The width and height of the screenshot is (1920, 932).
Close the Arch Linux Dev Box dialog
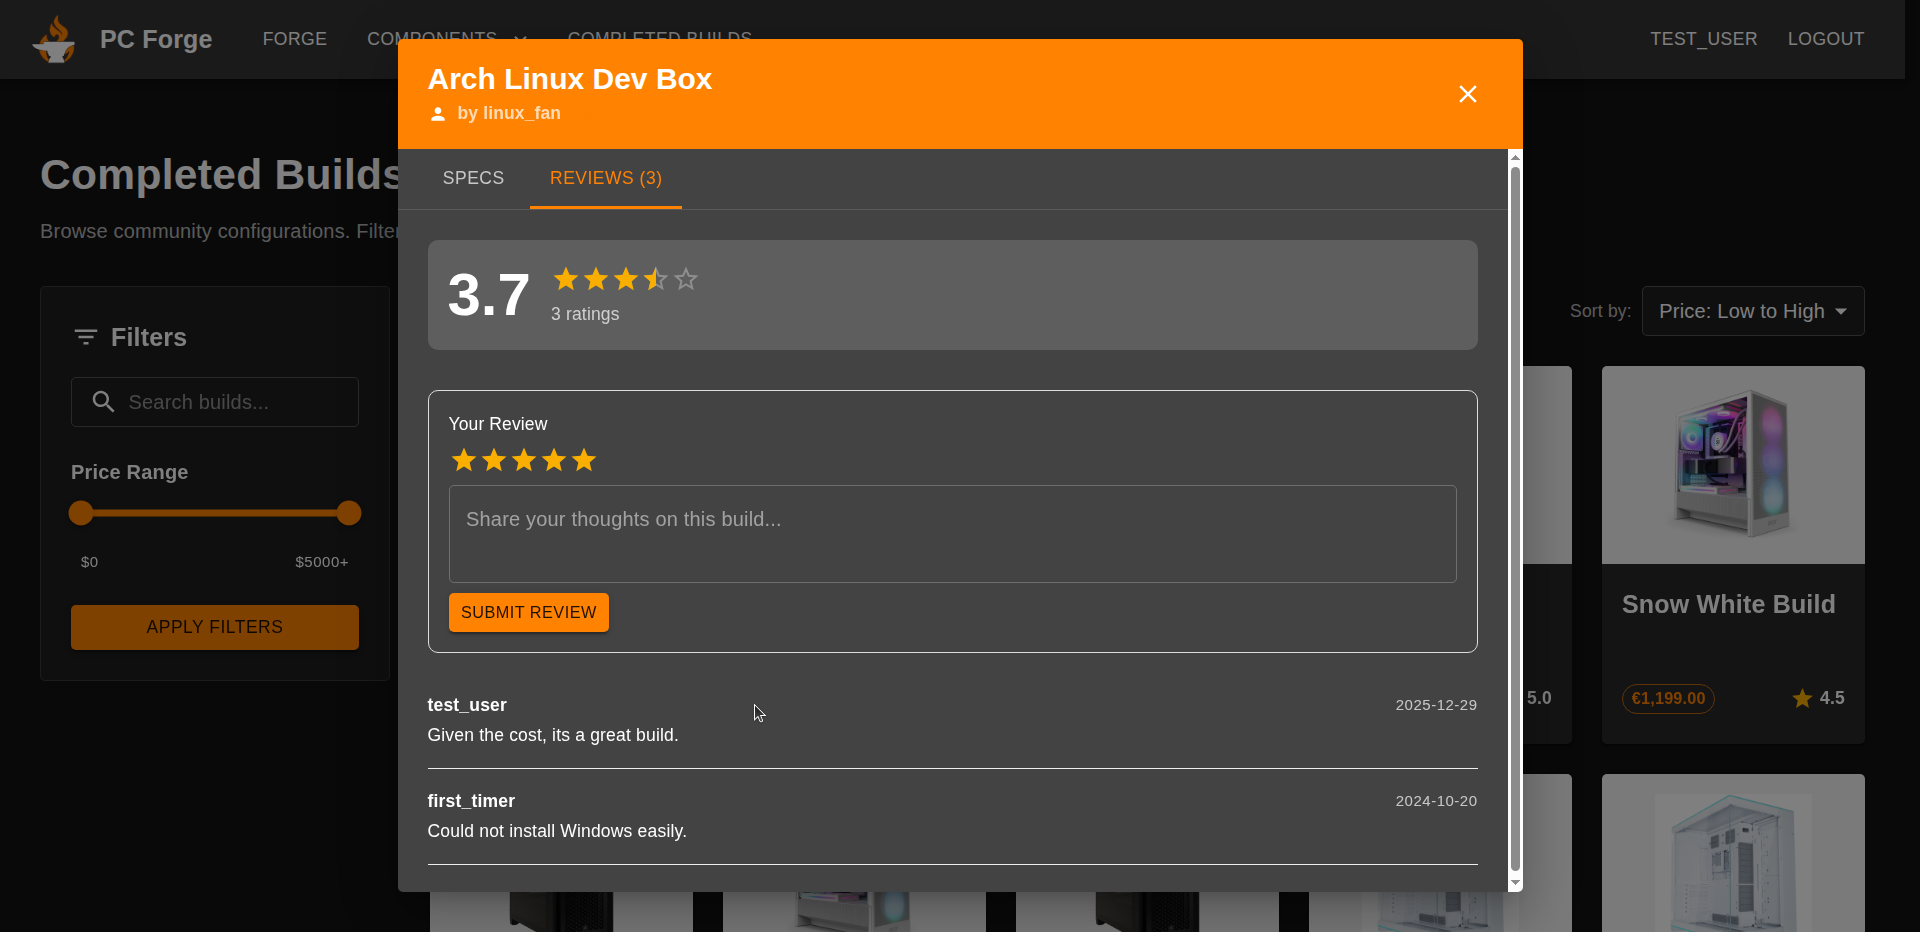[x=1467, y=94]
